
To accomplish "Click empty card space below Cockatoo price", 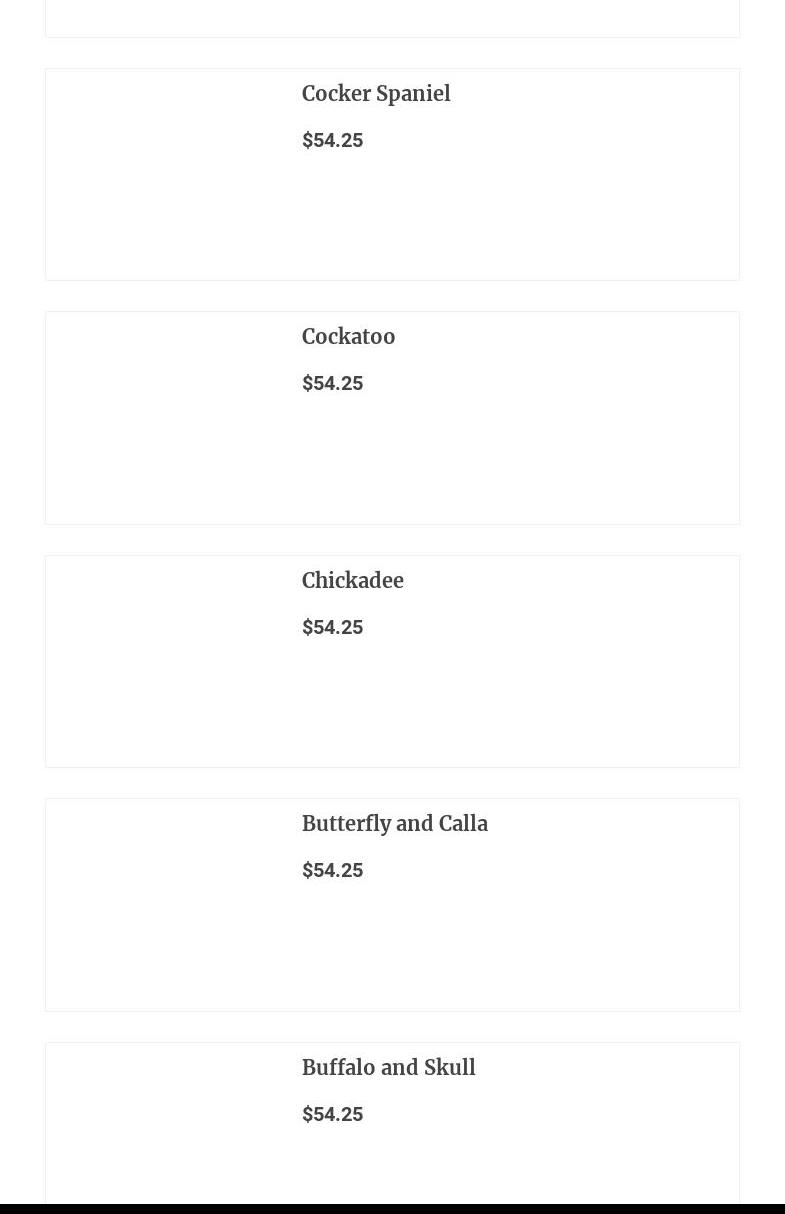I will (x=510, y=460).
